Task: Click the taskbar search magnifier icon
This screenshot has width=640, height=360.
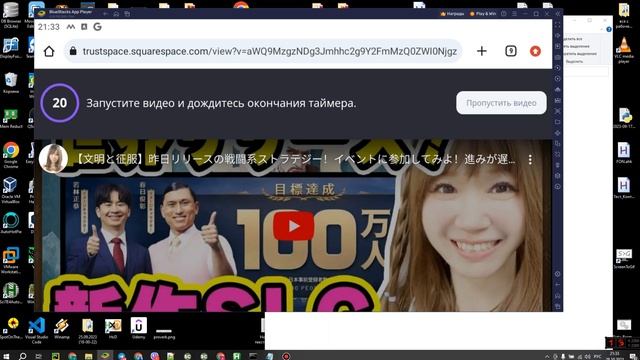Action: pyautogui.click(x=22, y=356)
